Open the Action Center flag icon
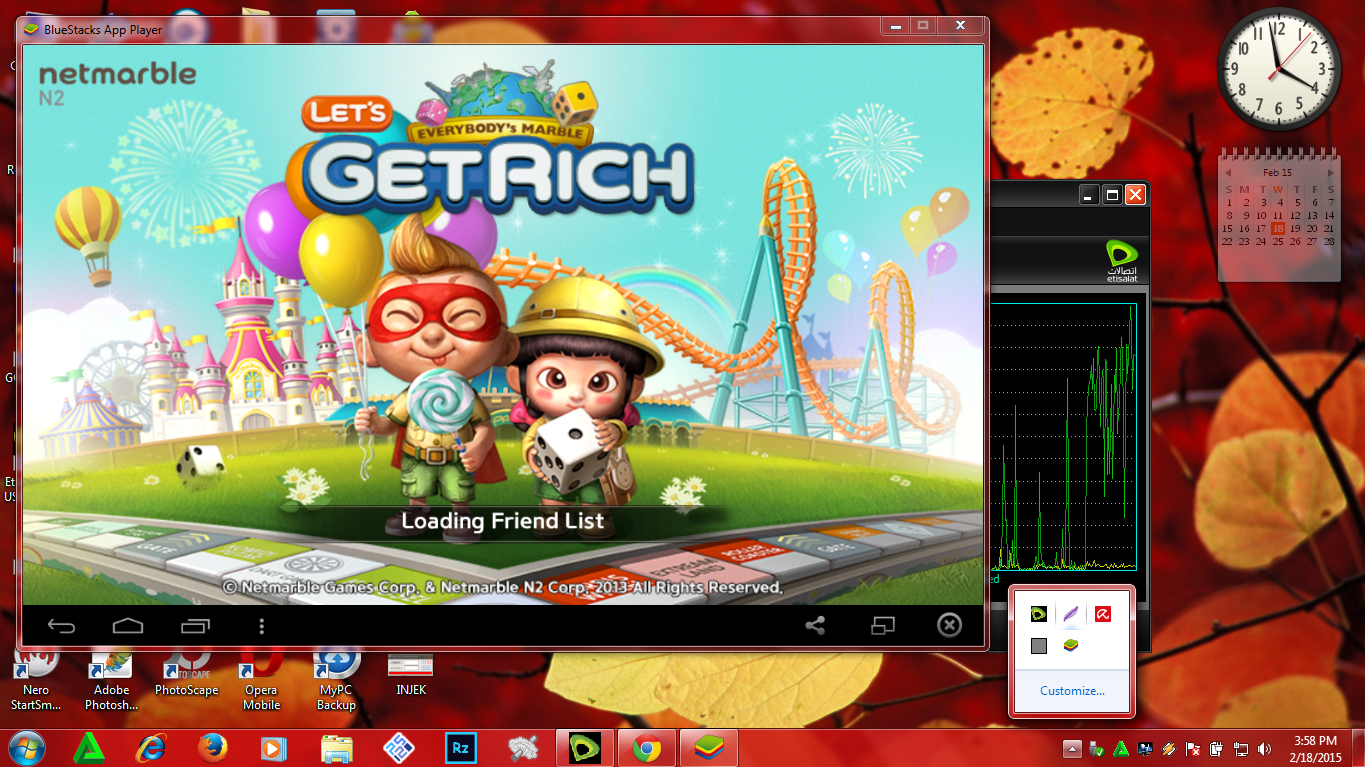Image resolution: width=1365 pixels, height=767 pixels. 1192,748
